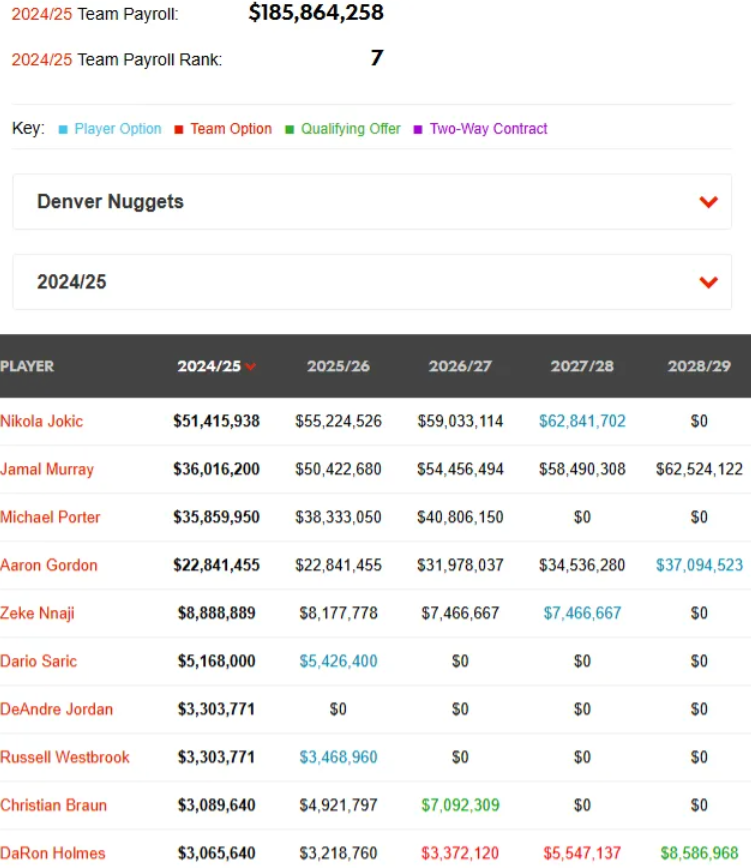Sort by 2026/27 column header
Image resolution: width=751 pixels, height=868 pixels.
(x=460, y=366)
